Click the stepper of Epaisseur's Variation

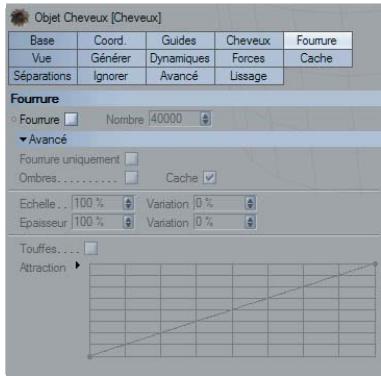[250, 222]
